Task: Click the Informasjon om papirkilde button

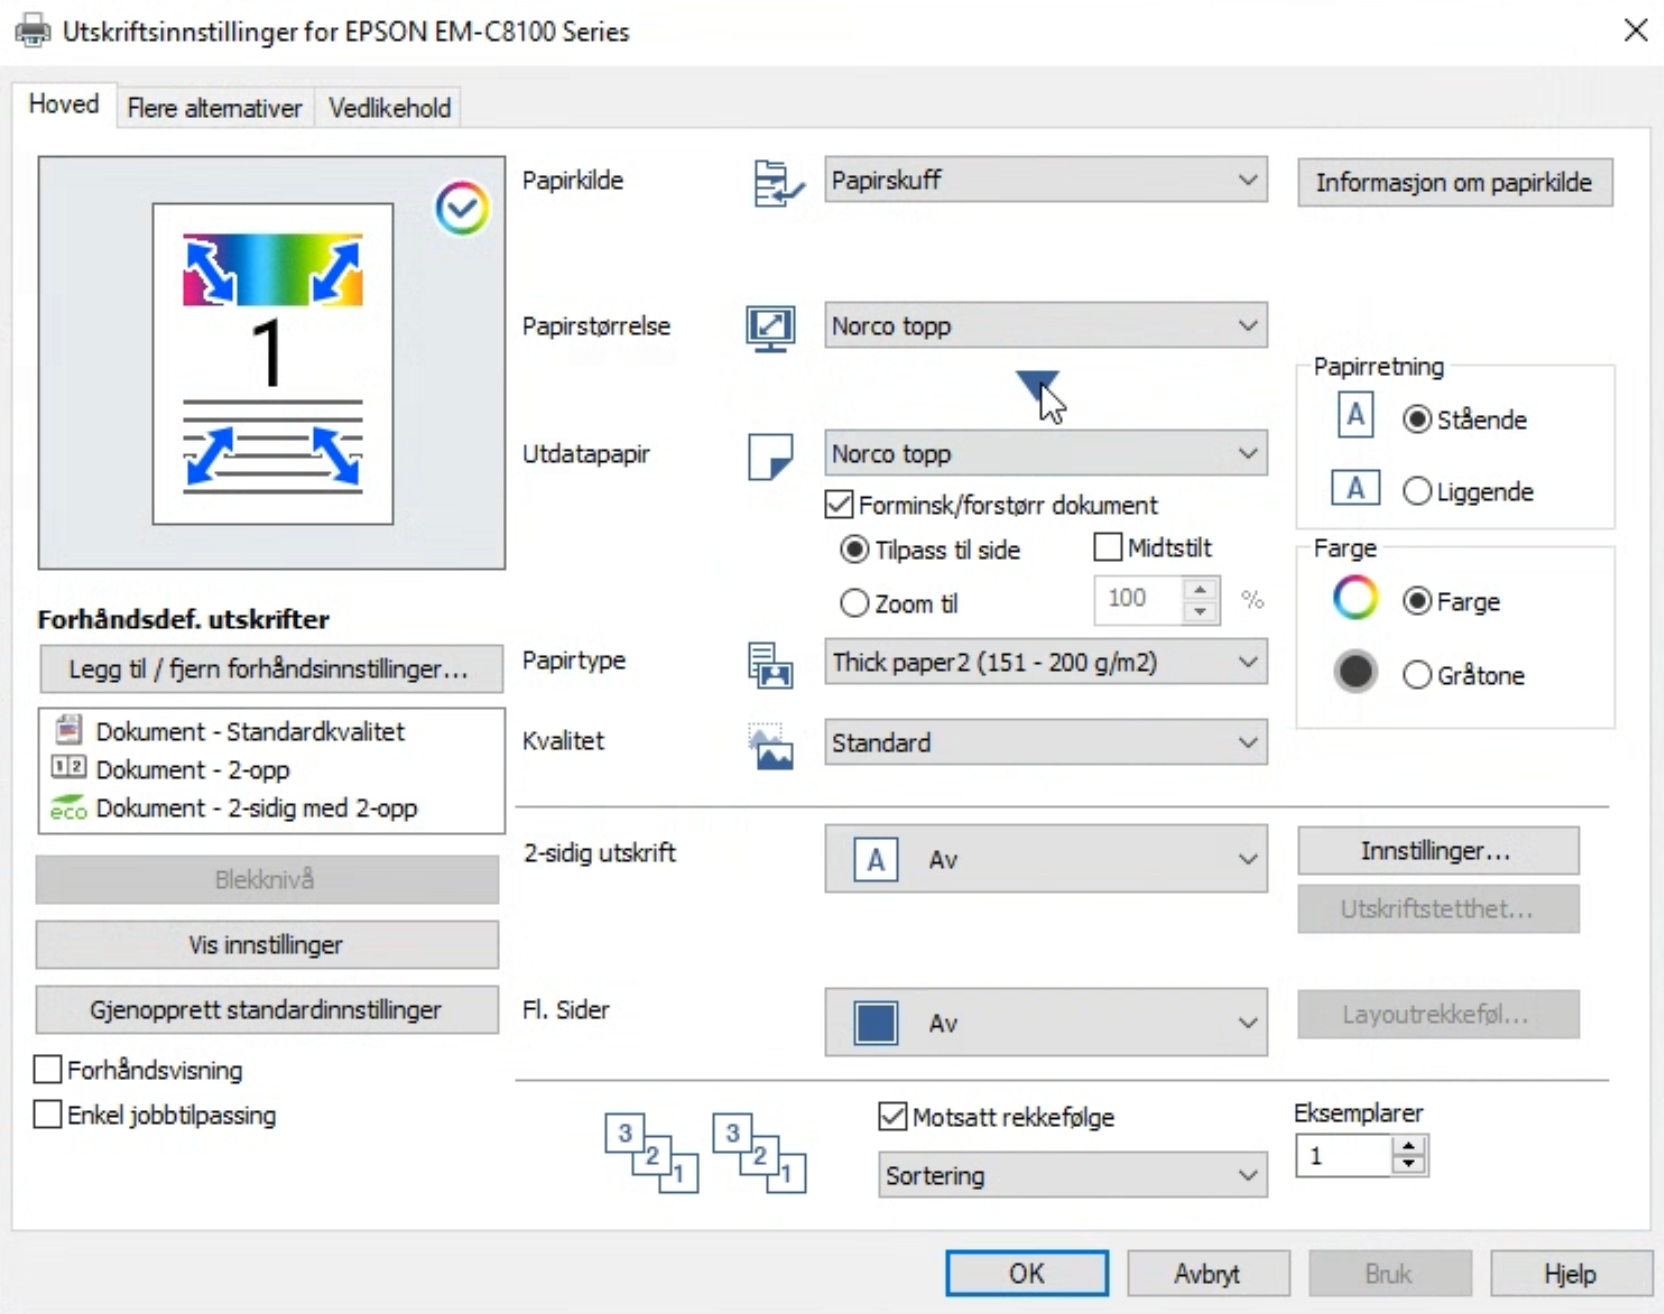Action: tap(1455, 183)
